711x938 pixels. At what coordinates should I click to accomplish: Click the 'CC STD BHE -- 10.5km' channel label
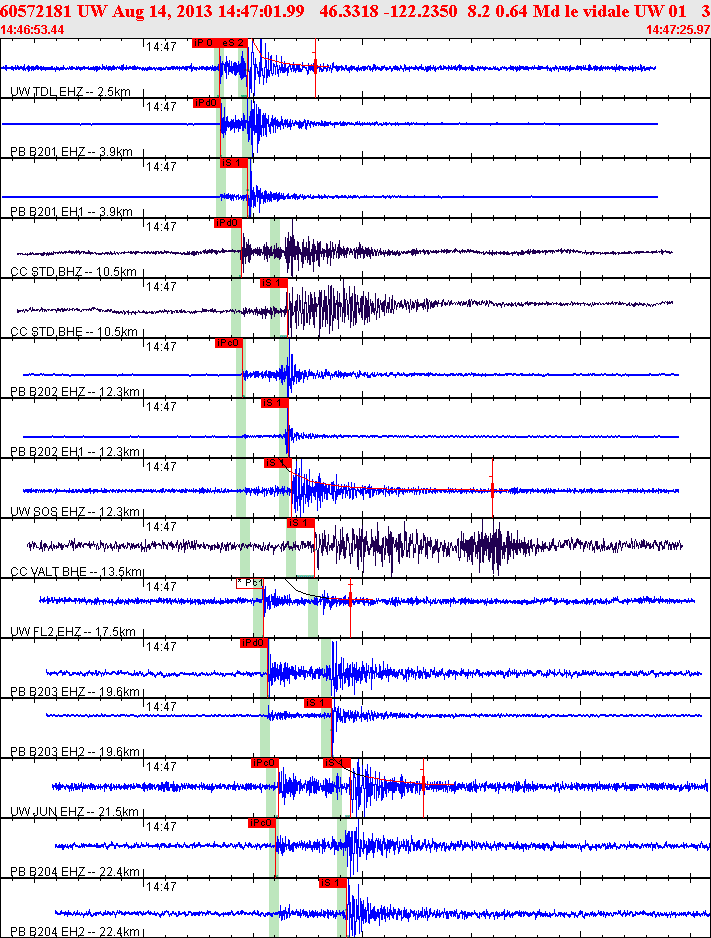74,331
